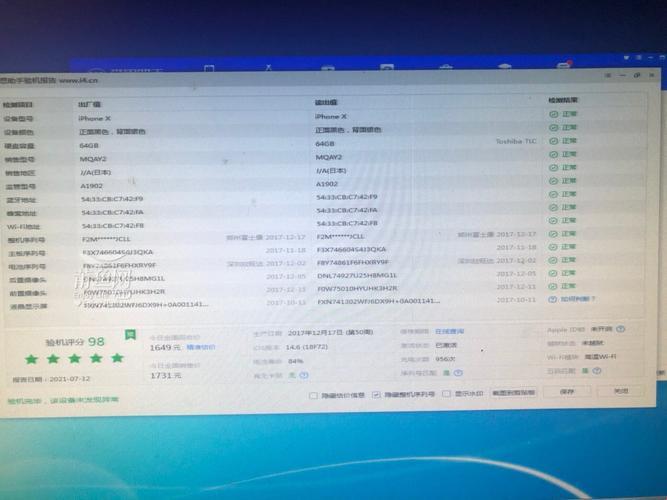The width and height of the screenshot is (667, 500).
Task: Click the help icon next to Apple ID锁 未开启
Action: 621,329
